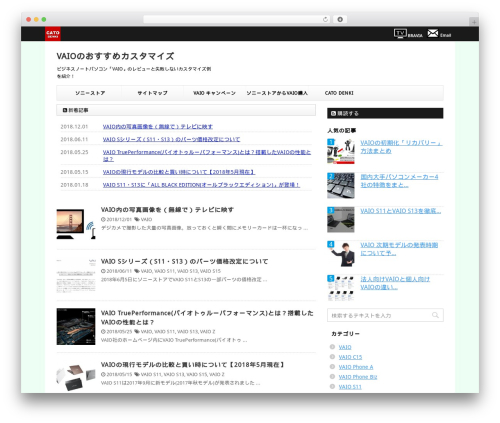The width and height of the screenshot is (500, 423).
Task: Open popular article 1 リカバリー link
Action: click(401, 147)
